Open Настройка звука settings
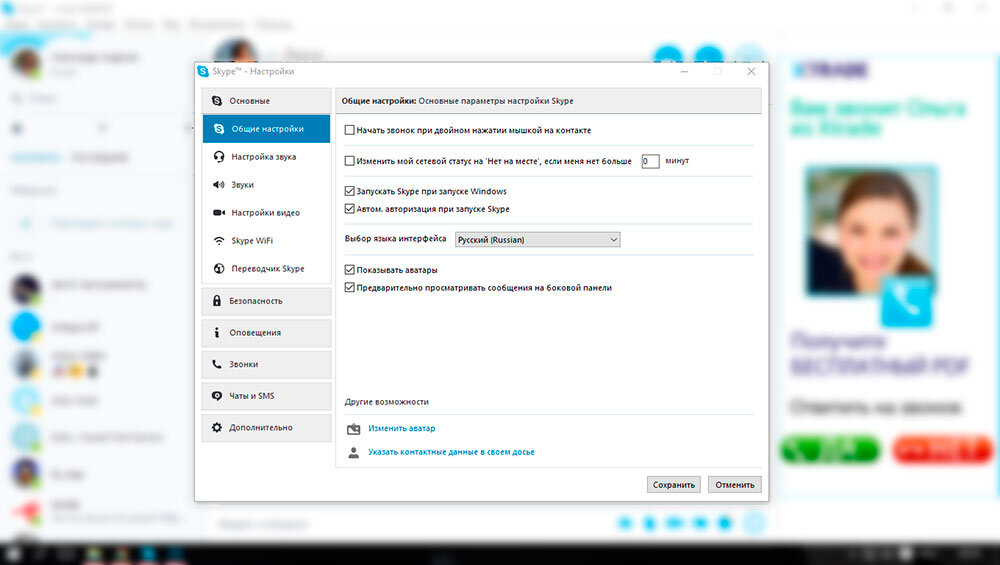This screenshot has height=565, width=1000. pyautogui.click(x=267, y=157)
